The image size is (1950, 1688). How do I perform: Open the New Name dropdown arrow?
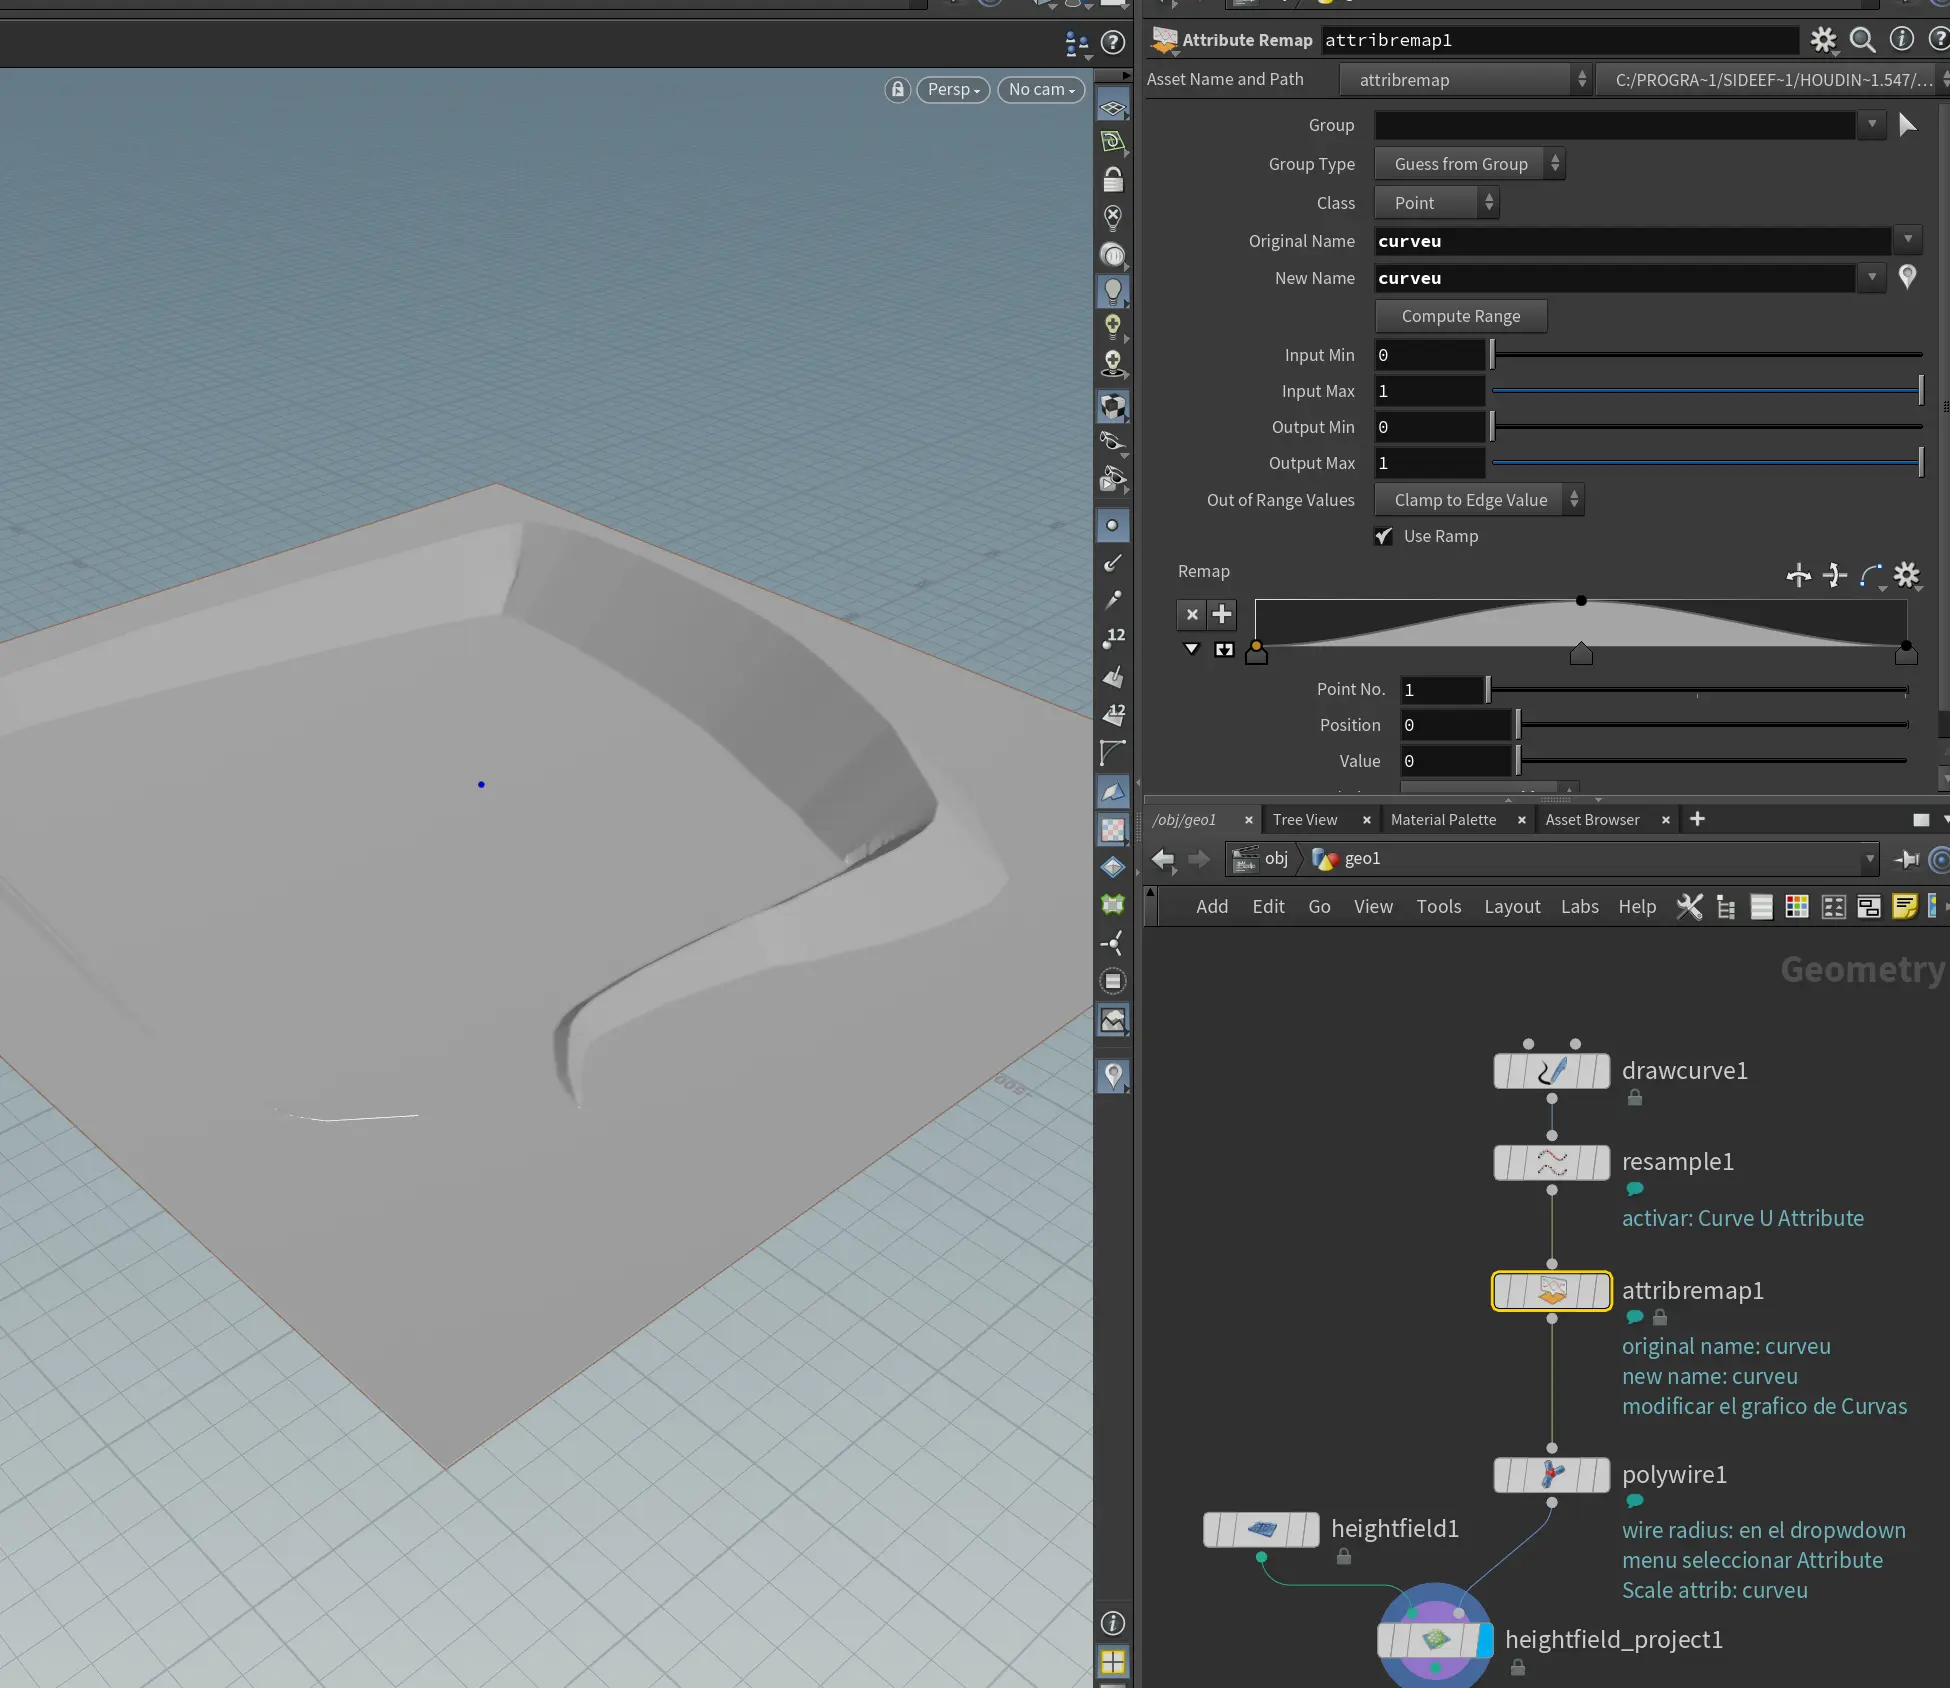point(1872,277)
